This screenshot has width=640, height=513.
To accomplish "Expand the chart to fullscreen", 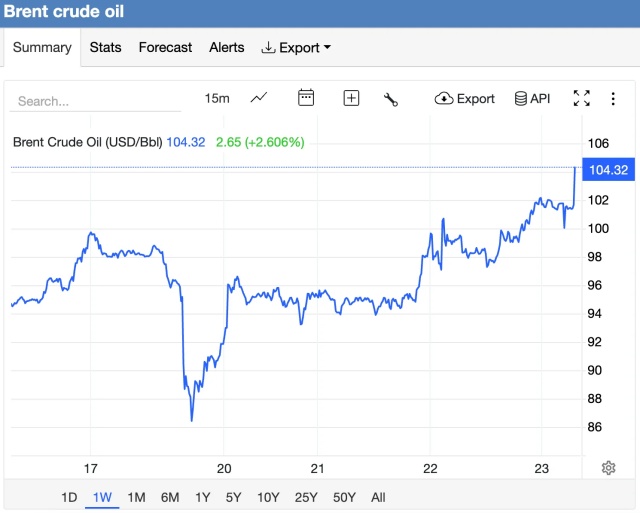I will (x=581, y=98).
